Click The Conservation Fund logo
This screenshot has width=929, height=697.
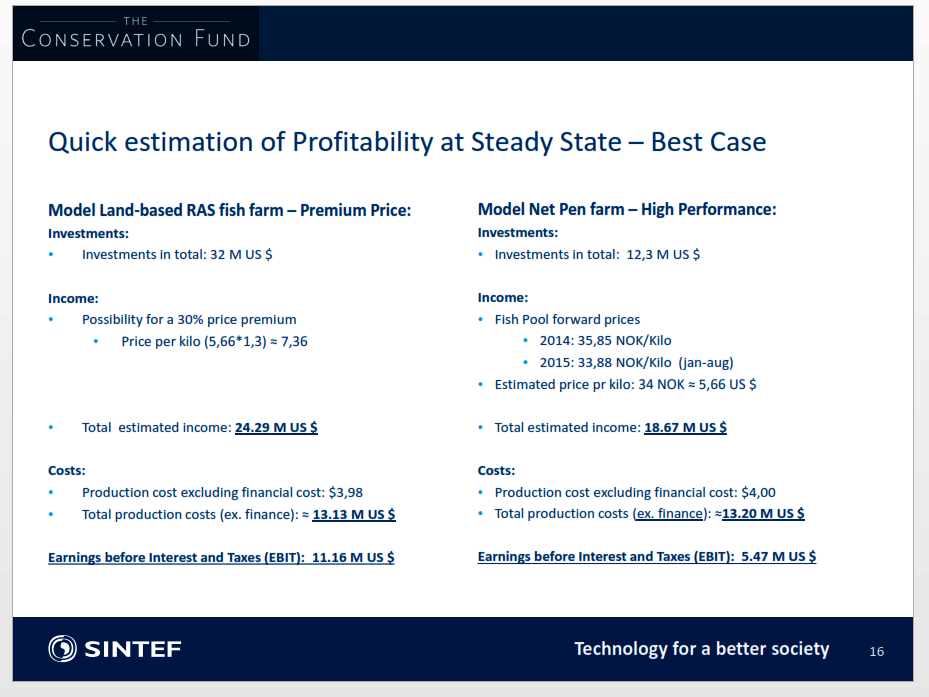coord(136,33)
